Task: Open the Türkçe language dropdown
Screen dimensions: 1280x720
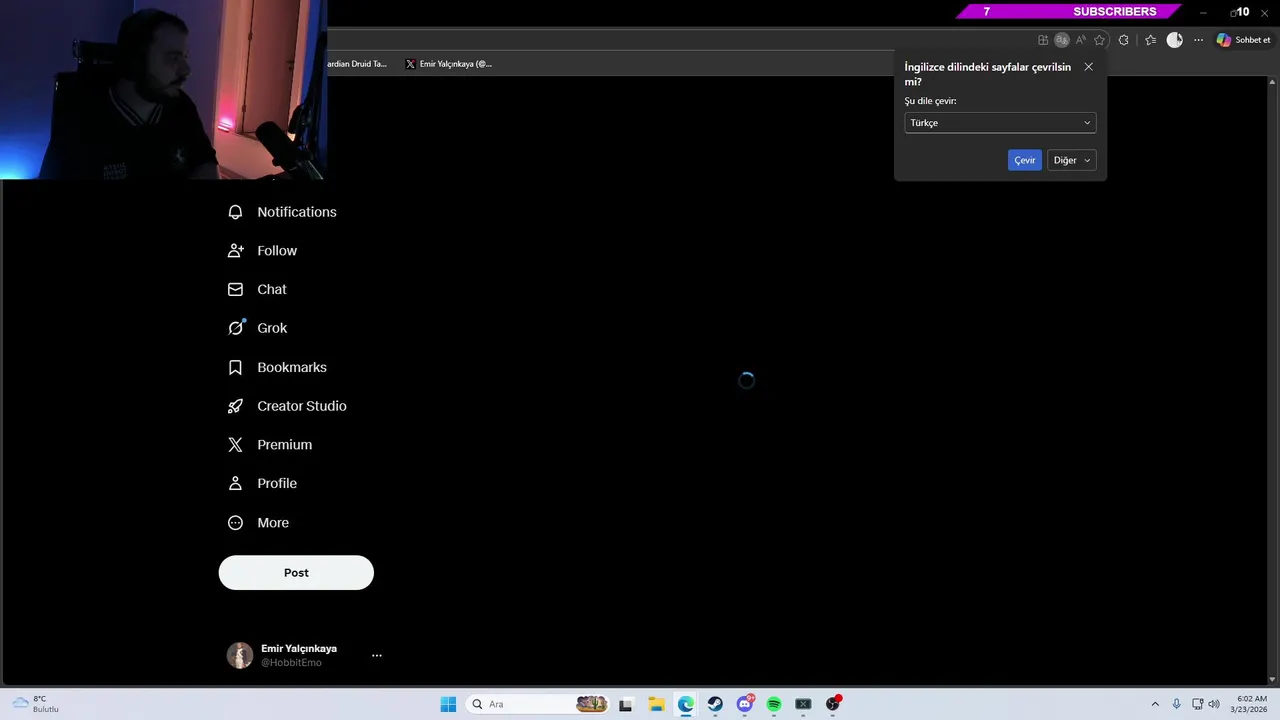Action: pyautogui.click(x=1000, y=123)
